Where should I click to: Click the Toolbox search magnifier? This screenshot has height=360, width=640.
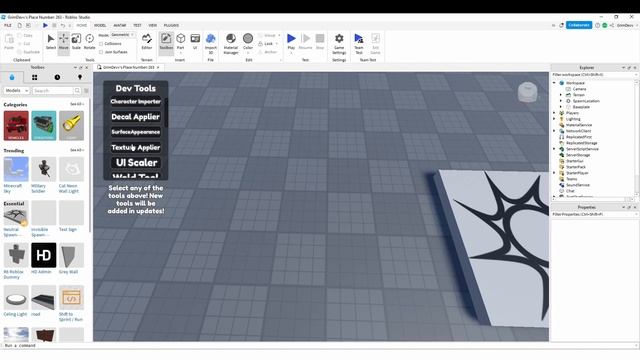tap(77, 91)
